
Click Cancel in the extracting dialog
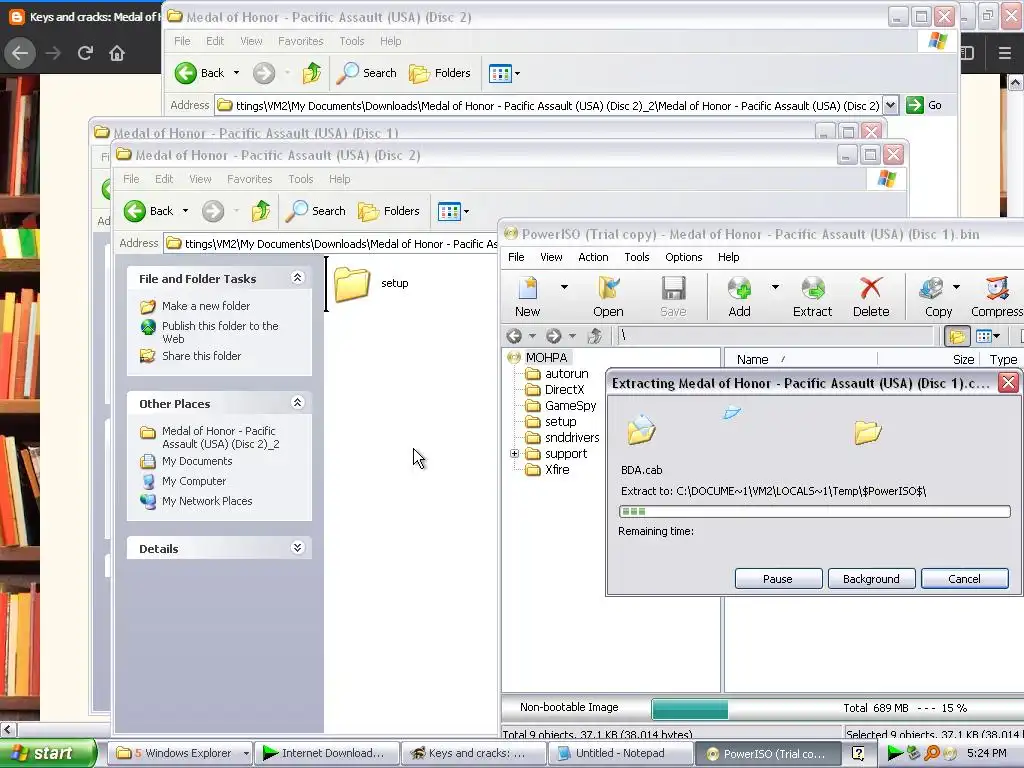(x=965, y=579)
